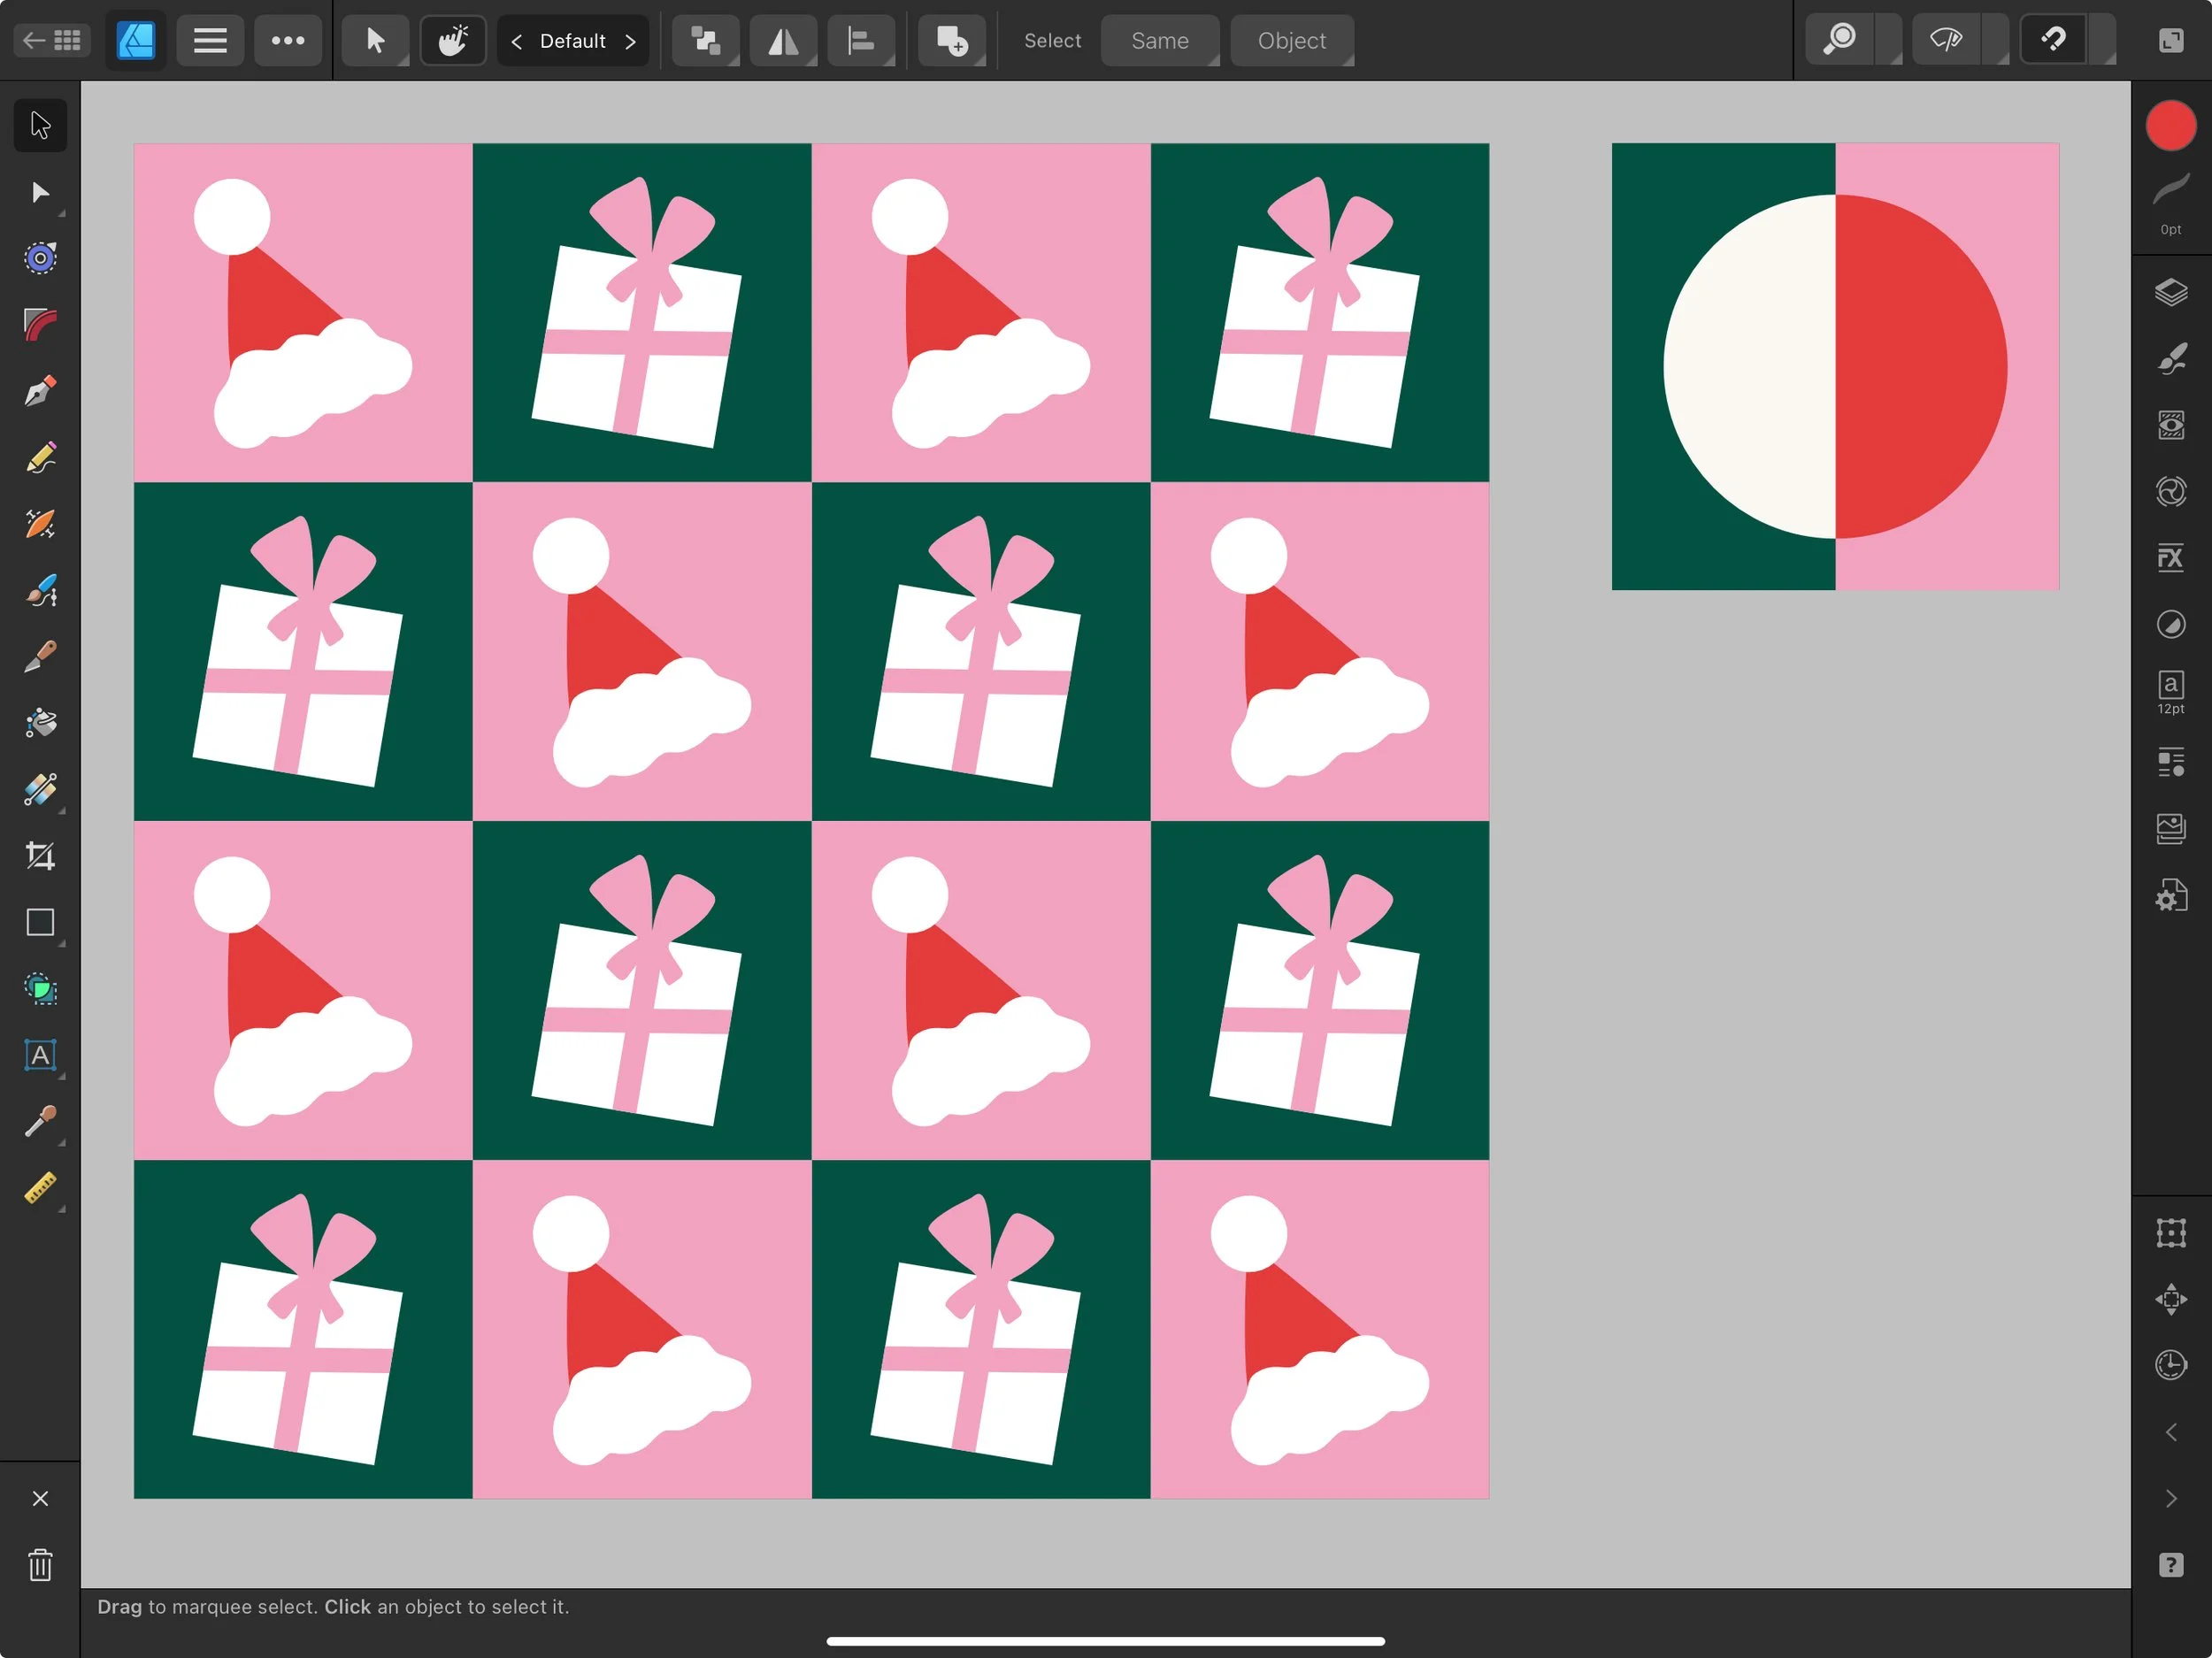This screenshot has width=2212, height=1658.
Task: Open the Brushes studio panel
Action: tap(2172, 359)
